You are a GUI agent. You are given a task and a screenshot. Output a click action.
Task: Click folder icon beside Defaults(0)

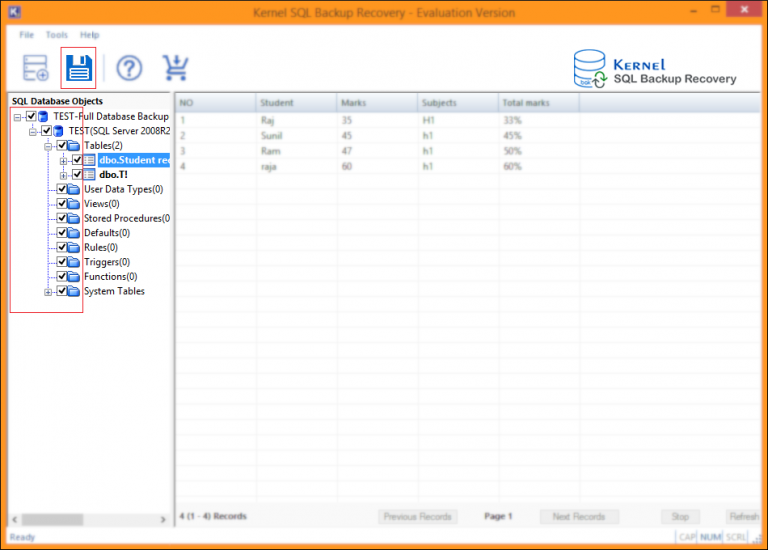(x=74, y=233)
